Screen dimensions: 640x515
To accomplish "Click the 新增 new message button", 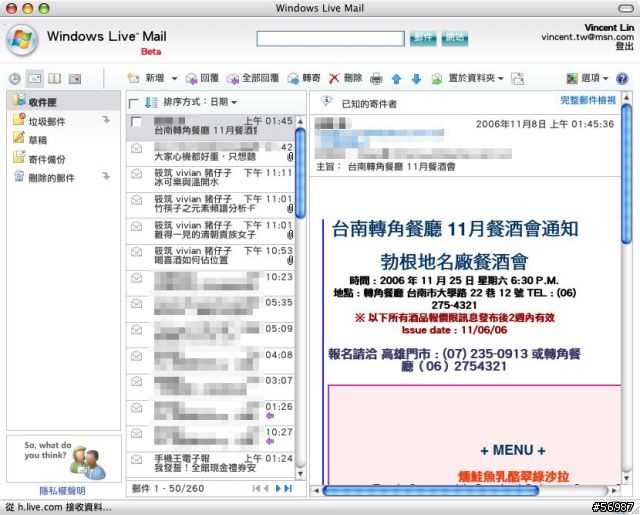I will 146,78.
